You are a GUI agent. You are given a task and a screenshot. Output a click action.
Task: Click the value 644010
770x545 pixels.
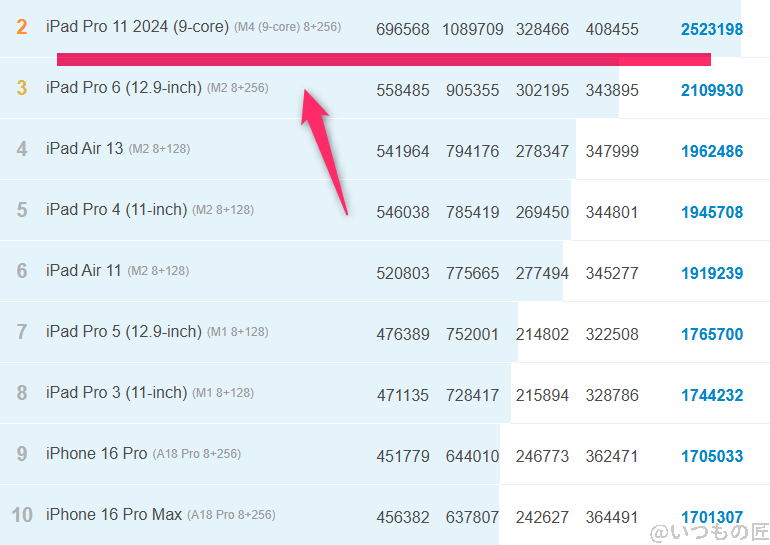[472, 457]
